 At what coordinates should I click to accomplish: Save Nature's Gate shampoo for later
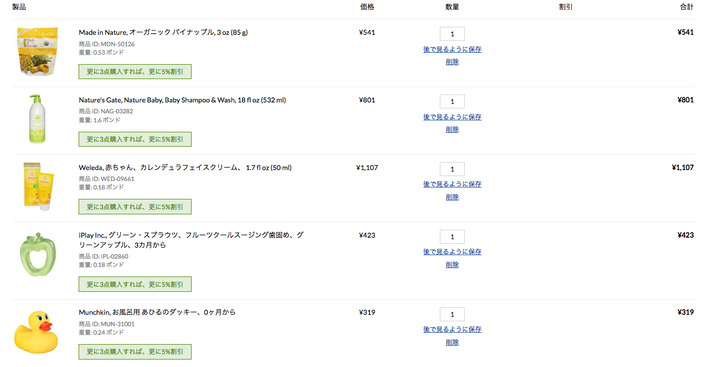pyautogui.click(x=452, y=117)
